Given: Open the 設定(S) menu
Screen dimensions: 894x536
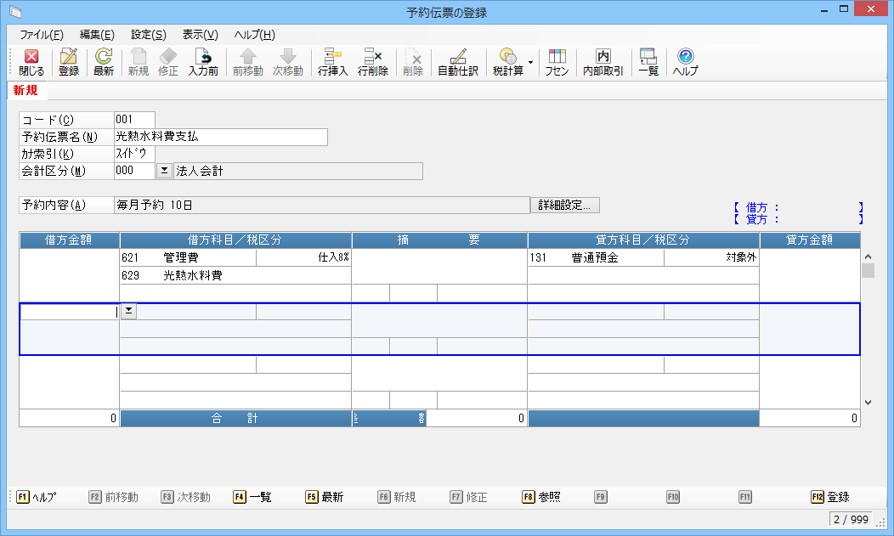Looking at the screenshot, I should 148,35.
